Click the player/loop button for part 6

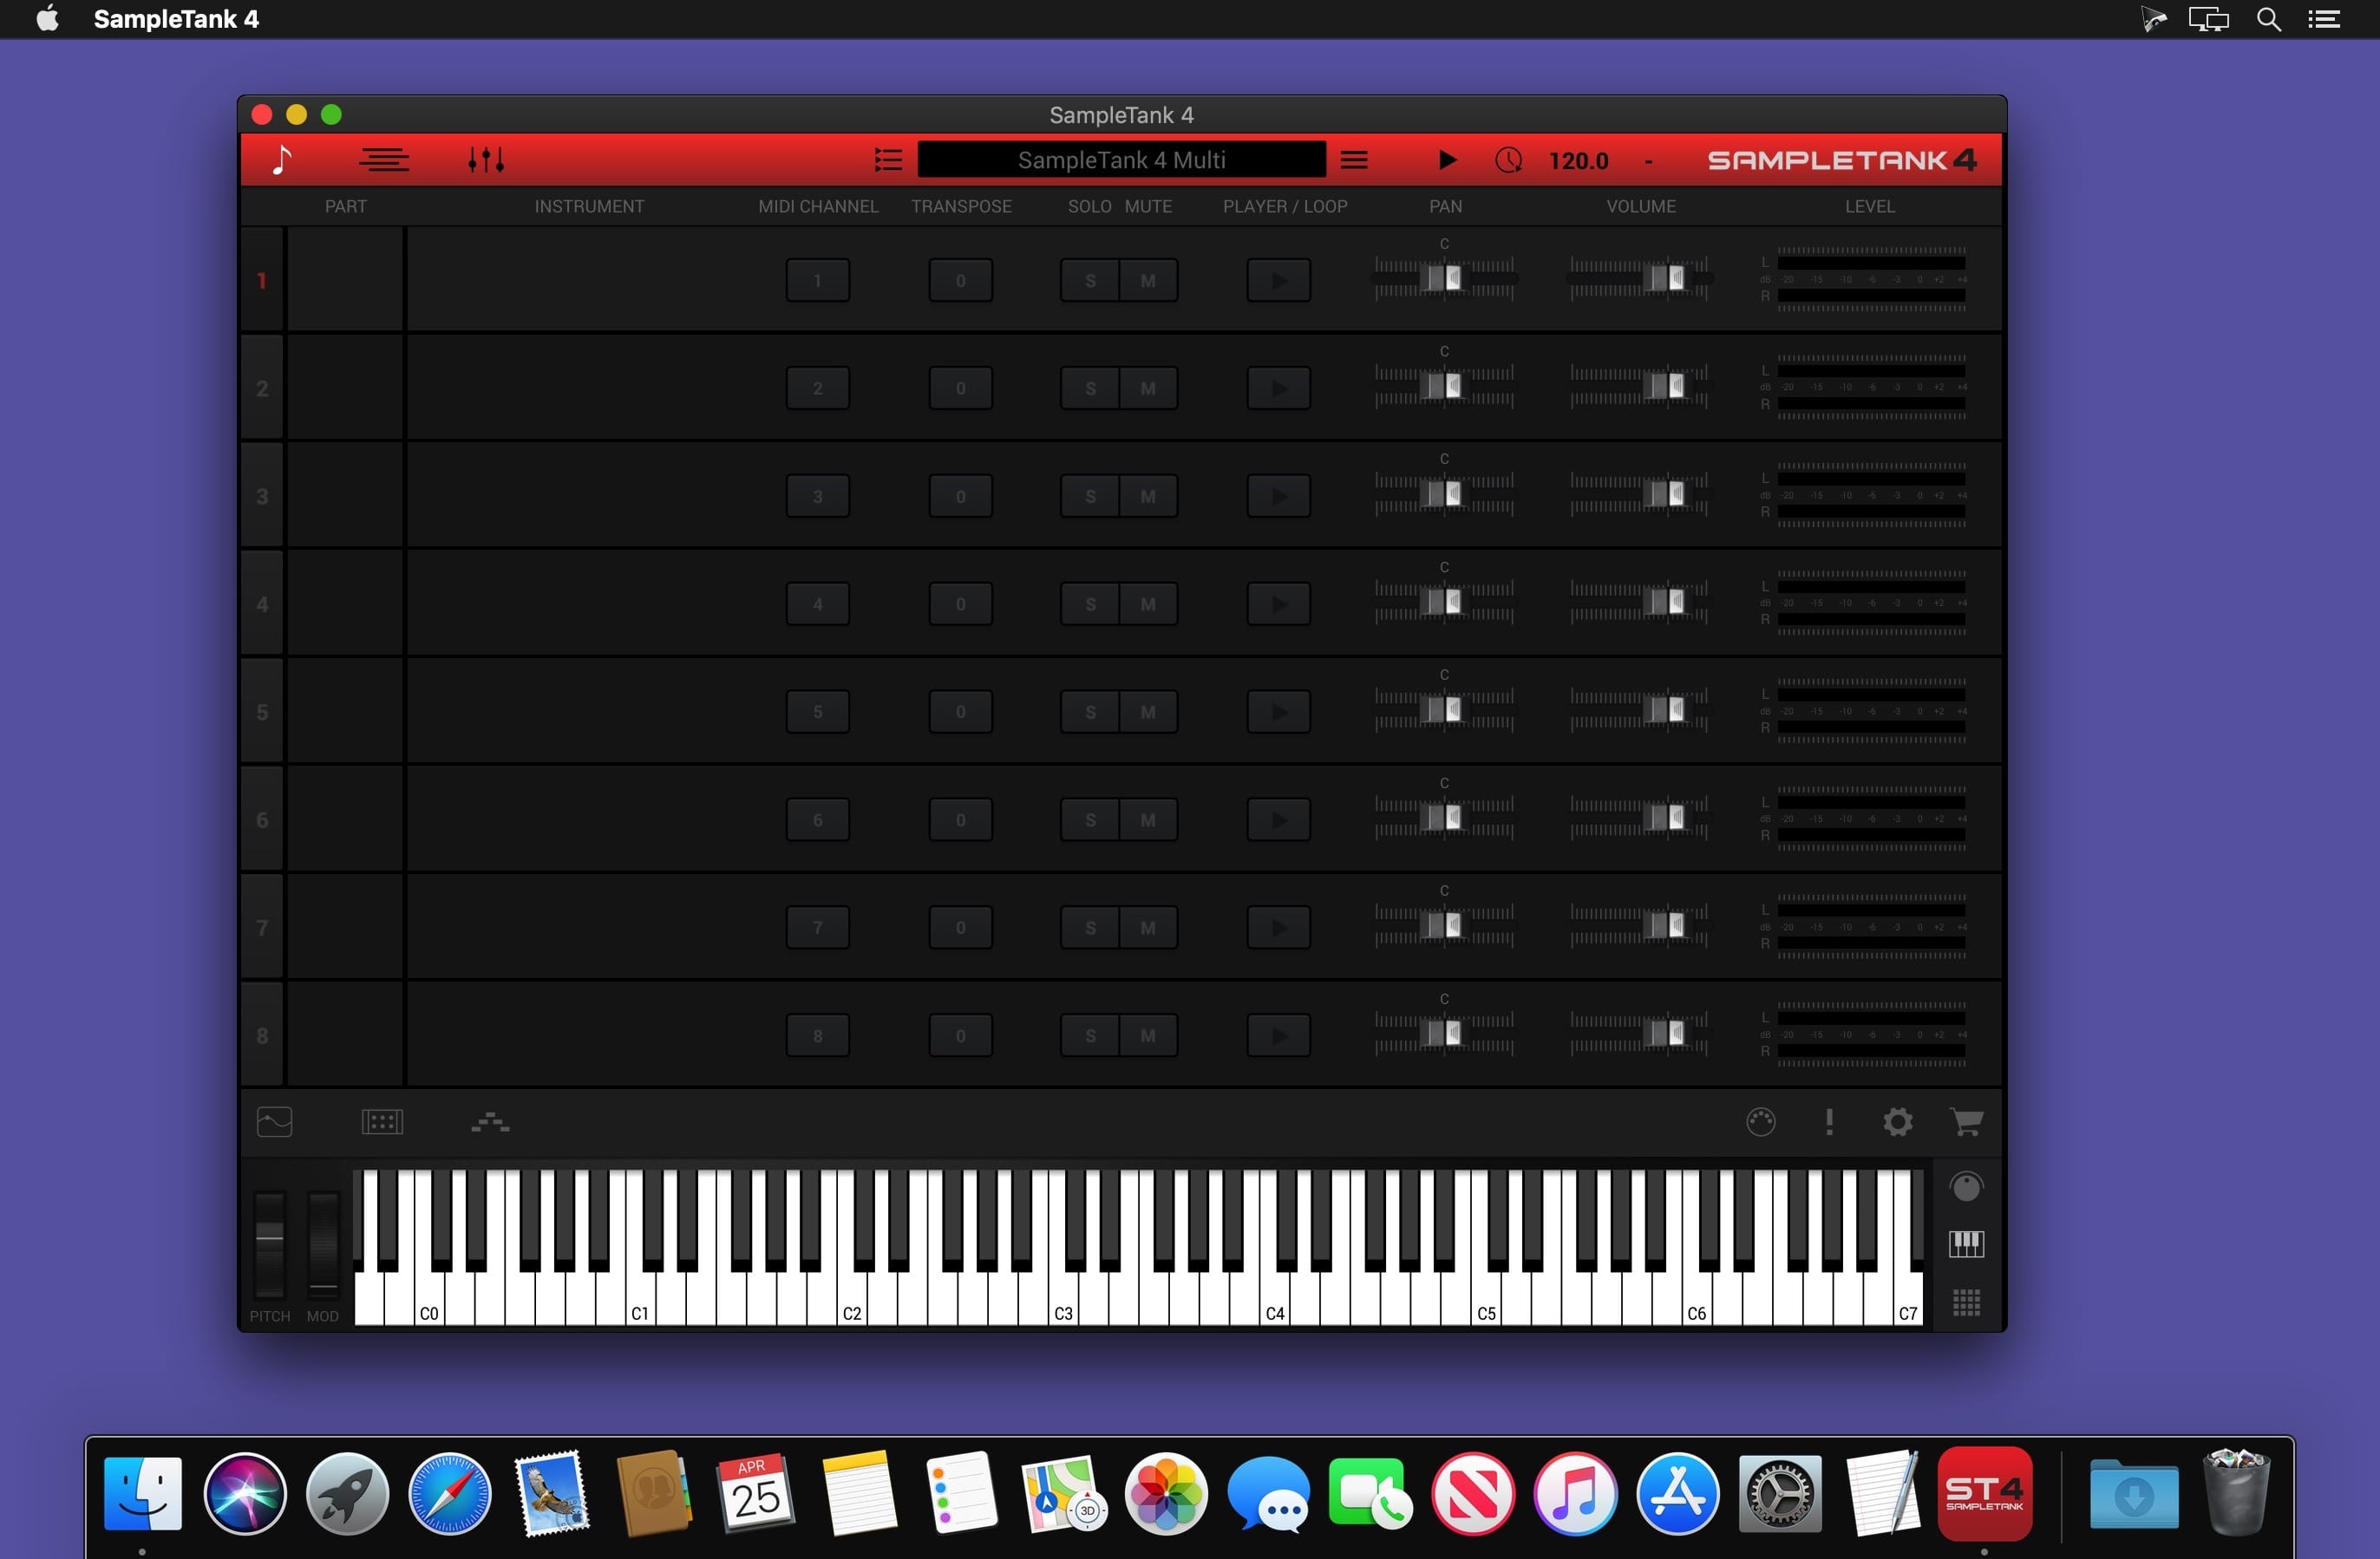pos(1279,820)
